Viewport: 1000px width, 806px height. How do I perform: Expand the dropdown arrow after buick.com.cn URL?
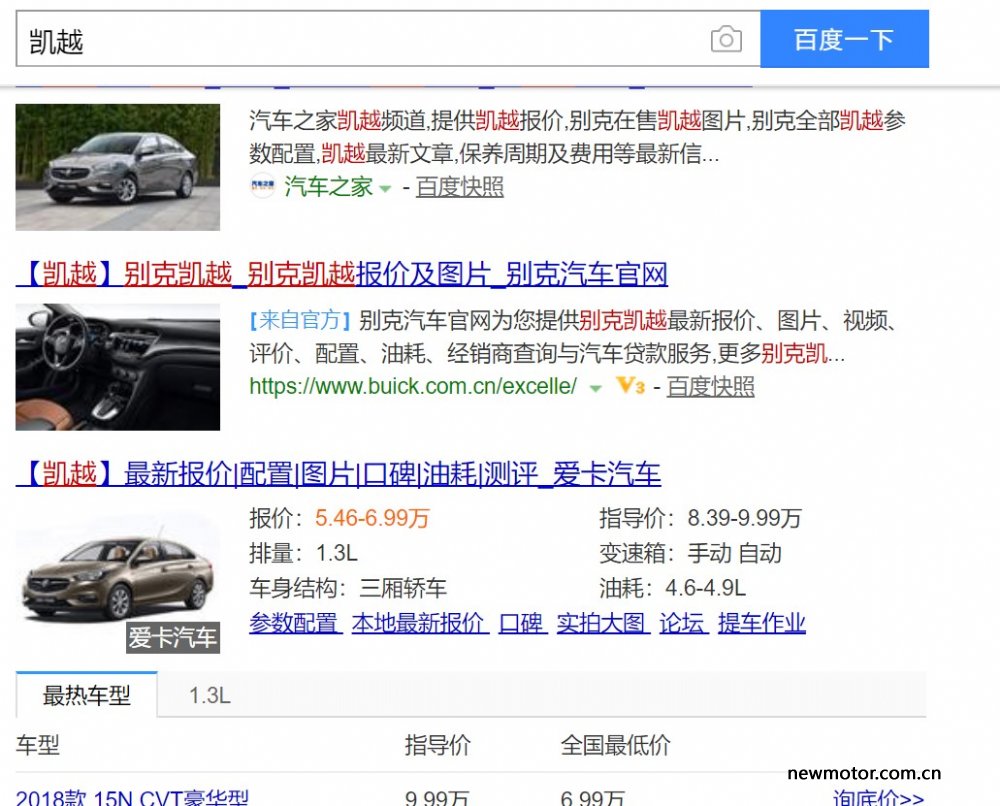[595, 388]
